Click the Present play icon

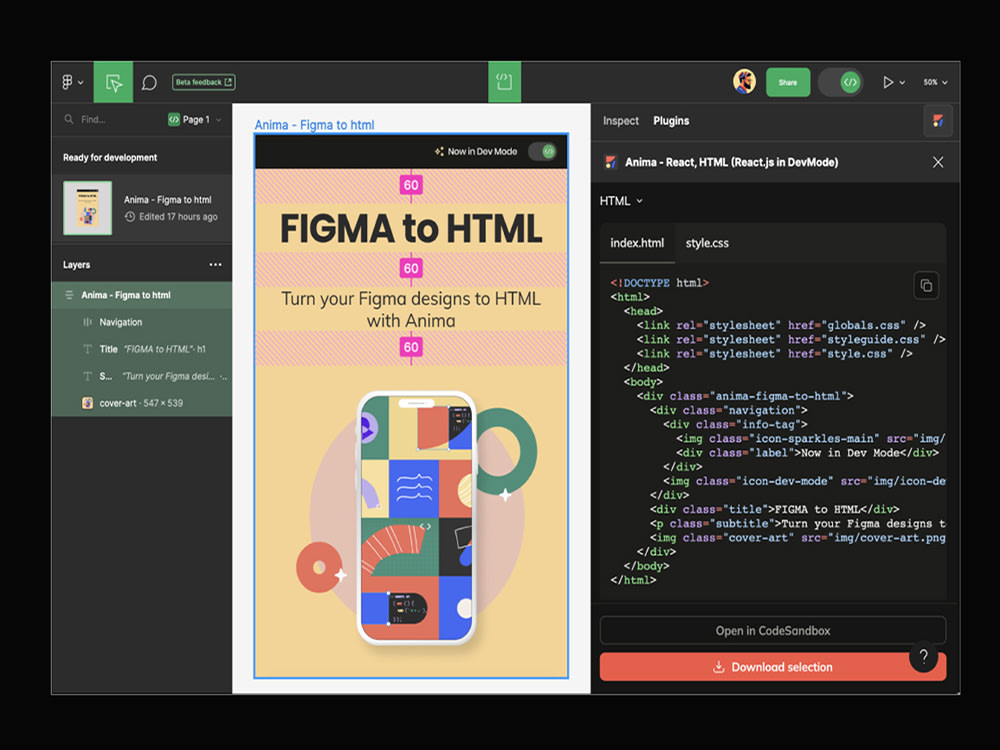887,82
